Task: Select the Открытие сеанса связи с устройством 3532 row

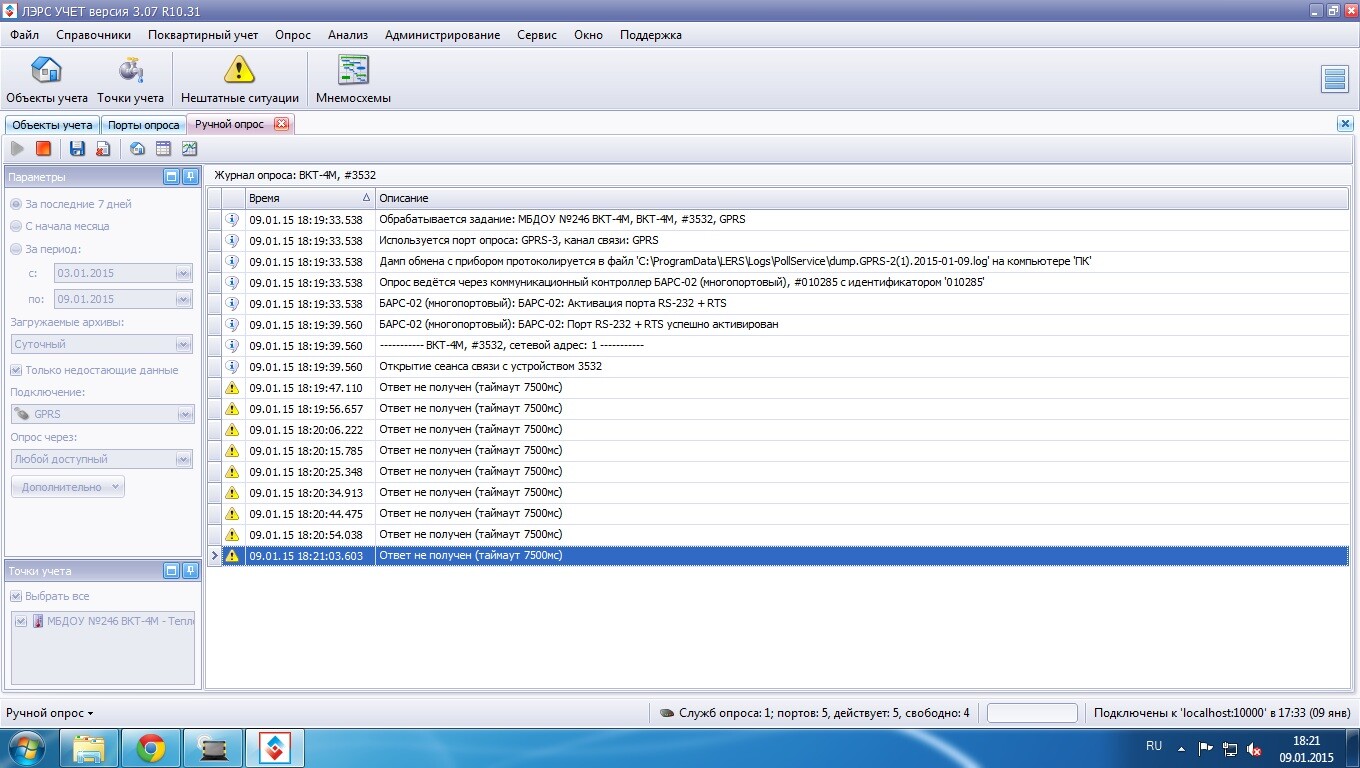Action: [x=778, y=367]
